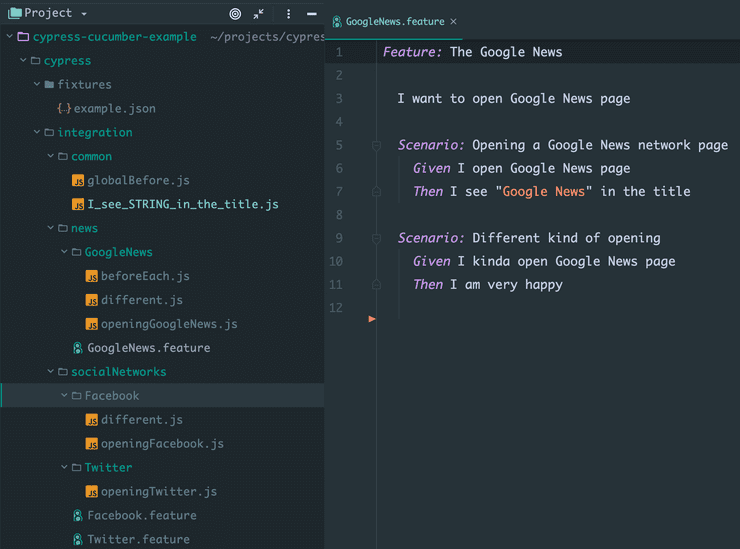Collapse the common folder chevron
The width and height of the screenshot is (740, 549).
50,156
